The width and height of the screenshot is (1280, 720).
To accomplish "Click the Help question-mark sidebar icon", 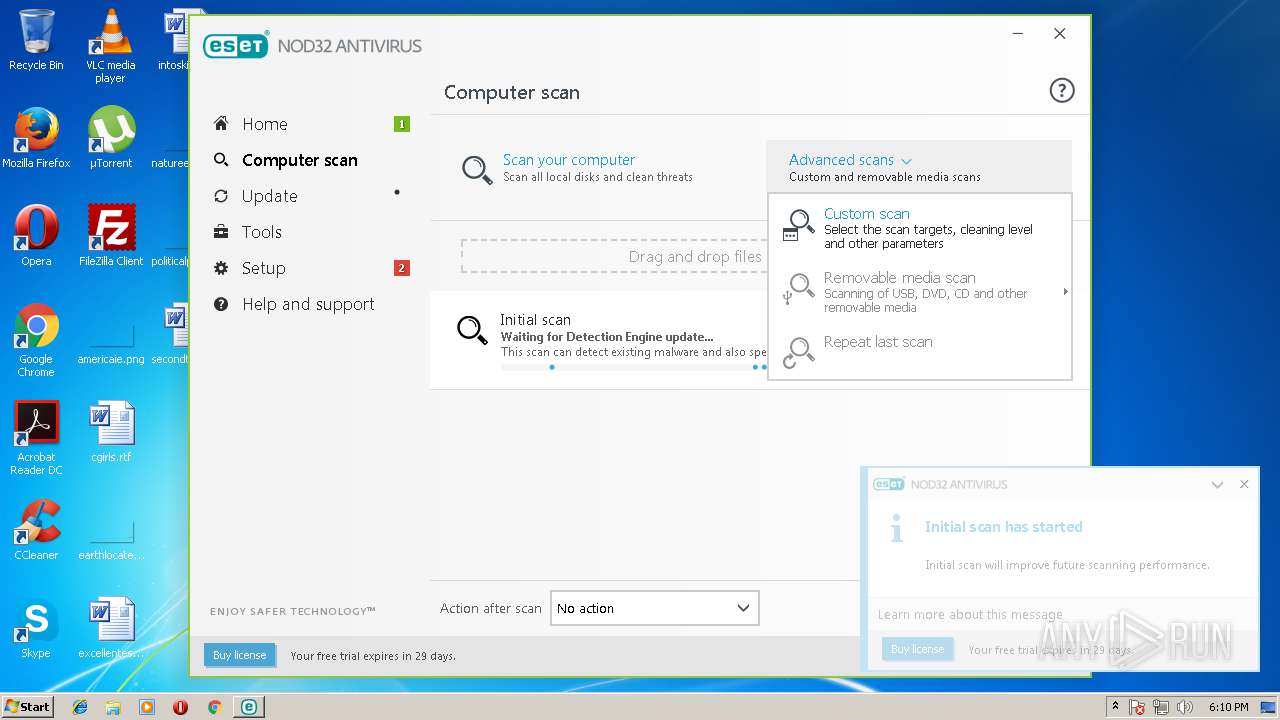I will click(221, 304).
